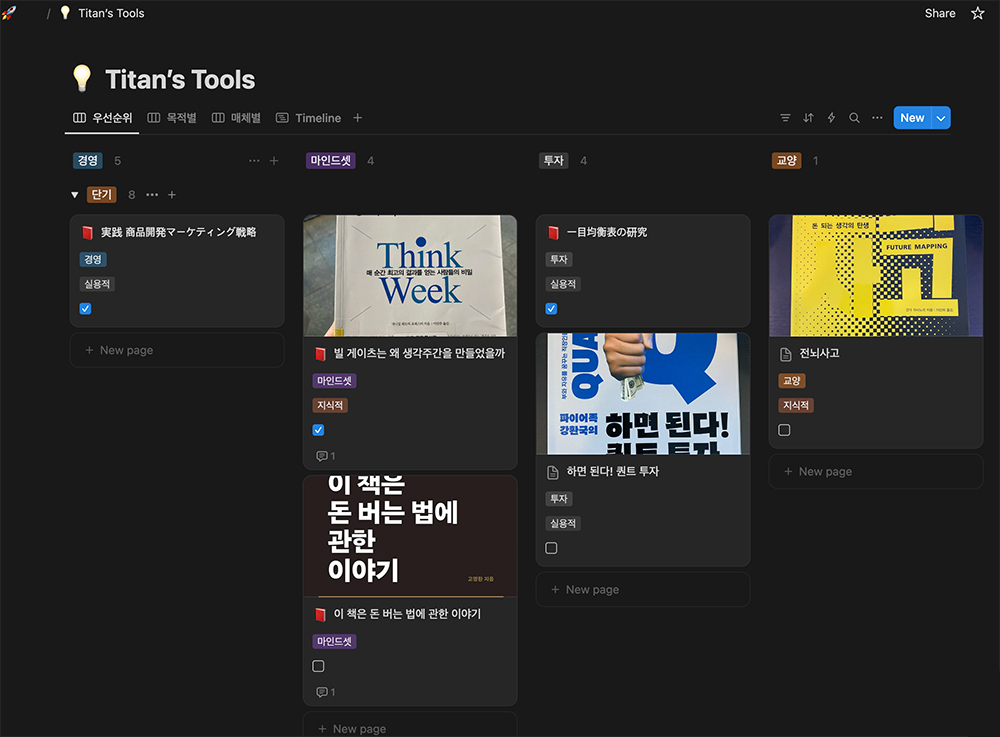This screenshot has width=1000, height=737.
Task: Check checkbox on 하면 된다! 퀀트 투자 card
Action: click(x=552, y=548)
